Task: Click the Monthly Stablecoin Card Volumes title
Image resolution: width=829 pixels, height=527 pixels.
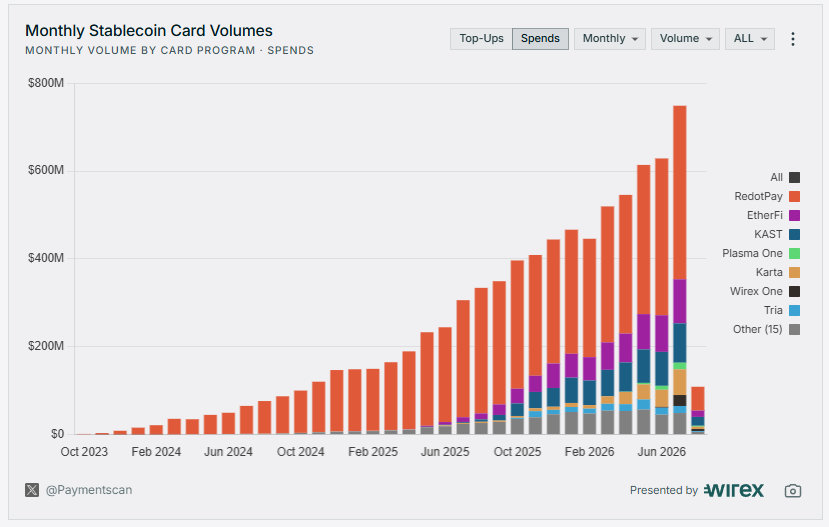Action: tap(149, 31)
